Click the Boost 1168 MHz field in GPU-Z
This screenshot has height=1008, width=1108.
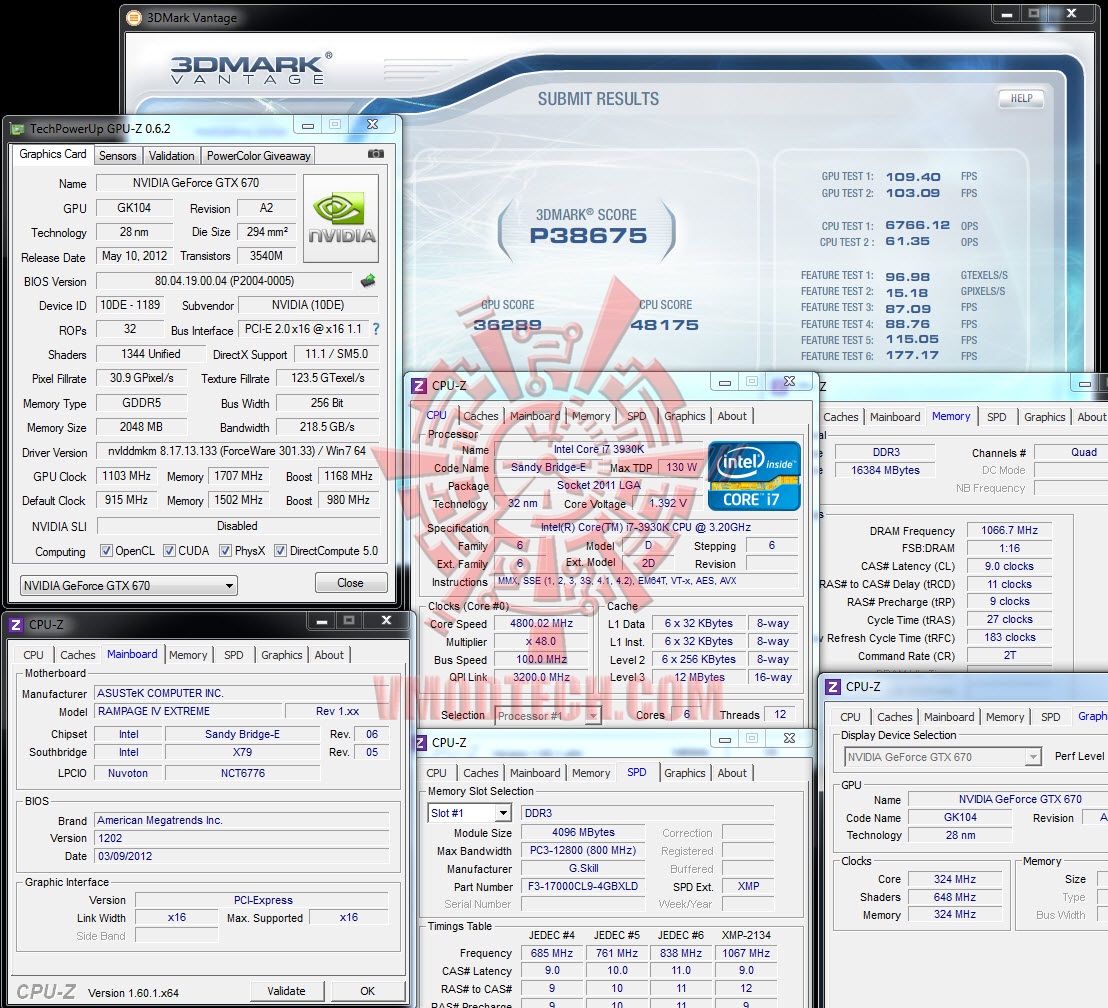point(348,476)
